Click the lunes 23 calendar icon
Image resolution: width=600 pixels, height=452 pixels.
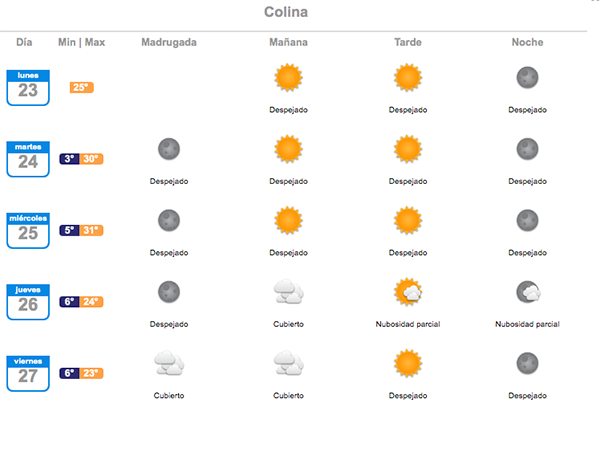(28, 88)
